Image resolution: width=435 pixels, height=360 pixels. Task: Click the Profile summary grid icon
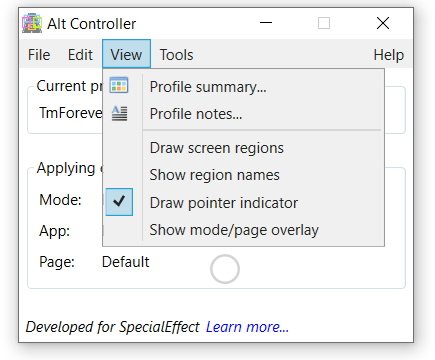(x=119, y=85)
